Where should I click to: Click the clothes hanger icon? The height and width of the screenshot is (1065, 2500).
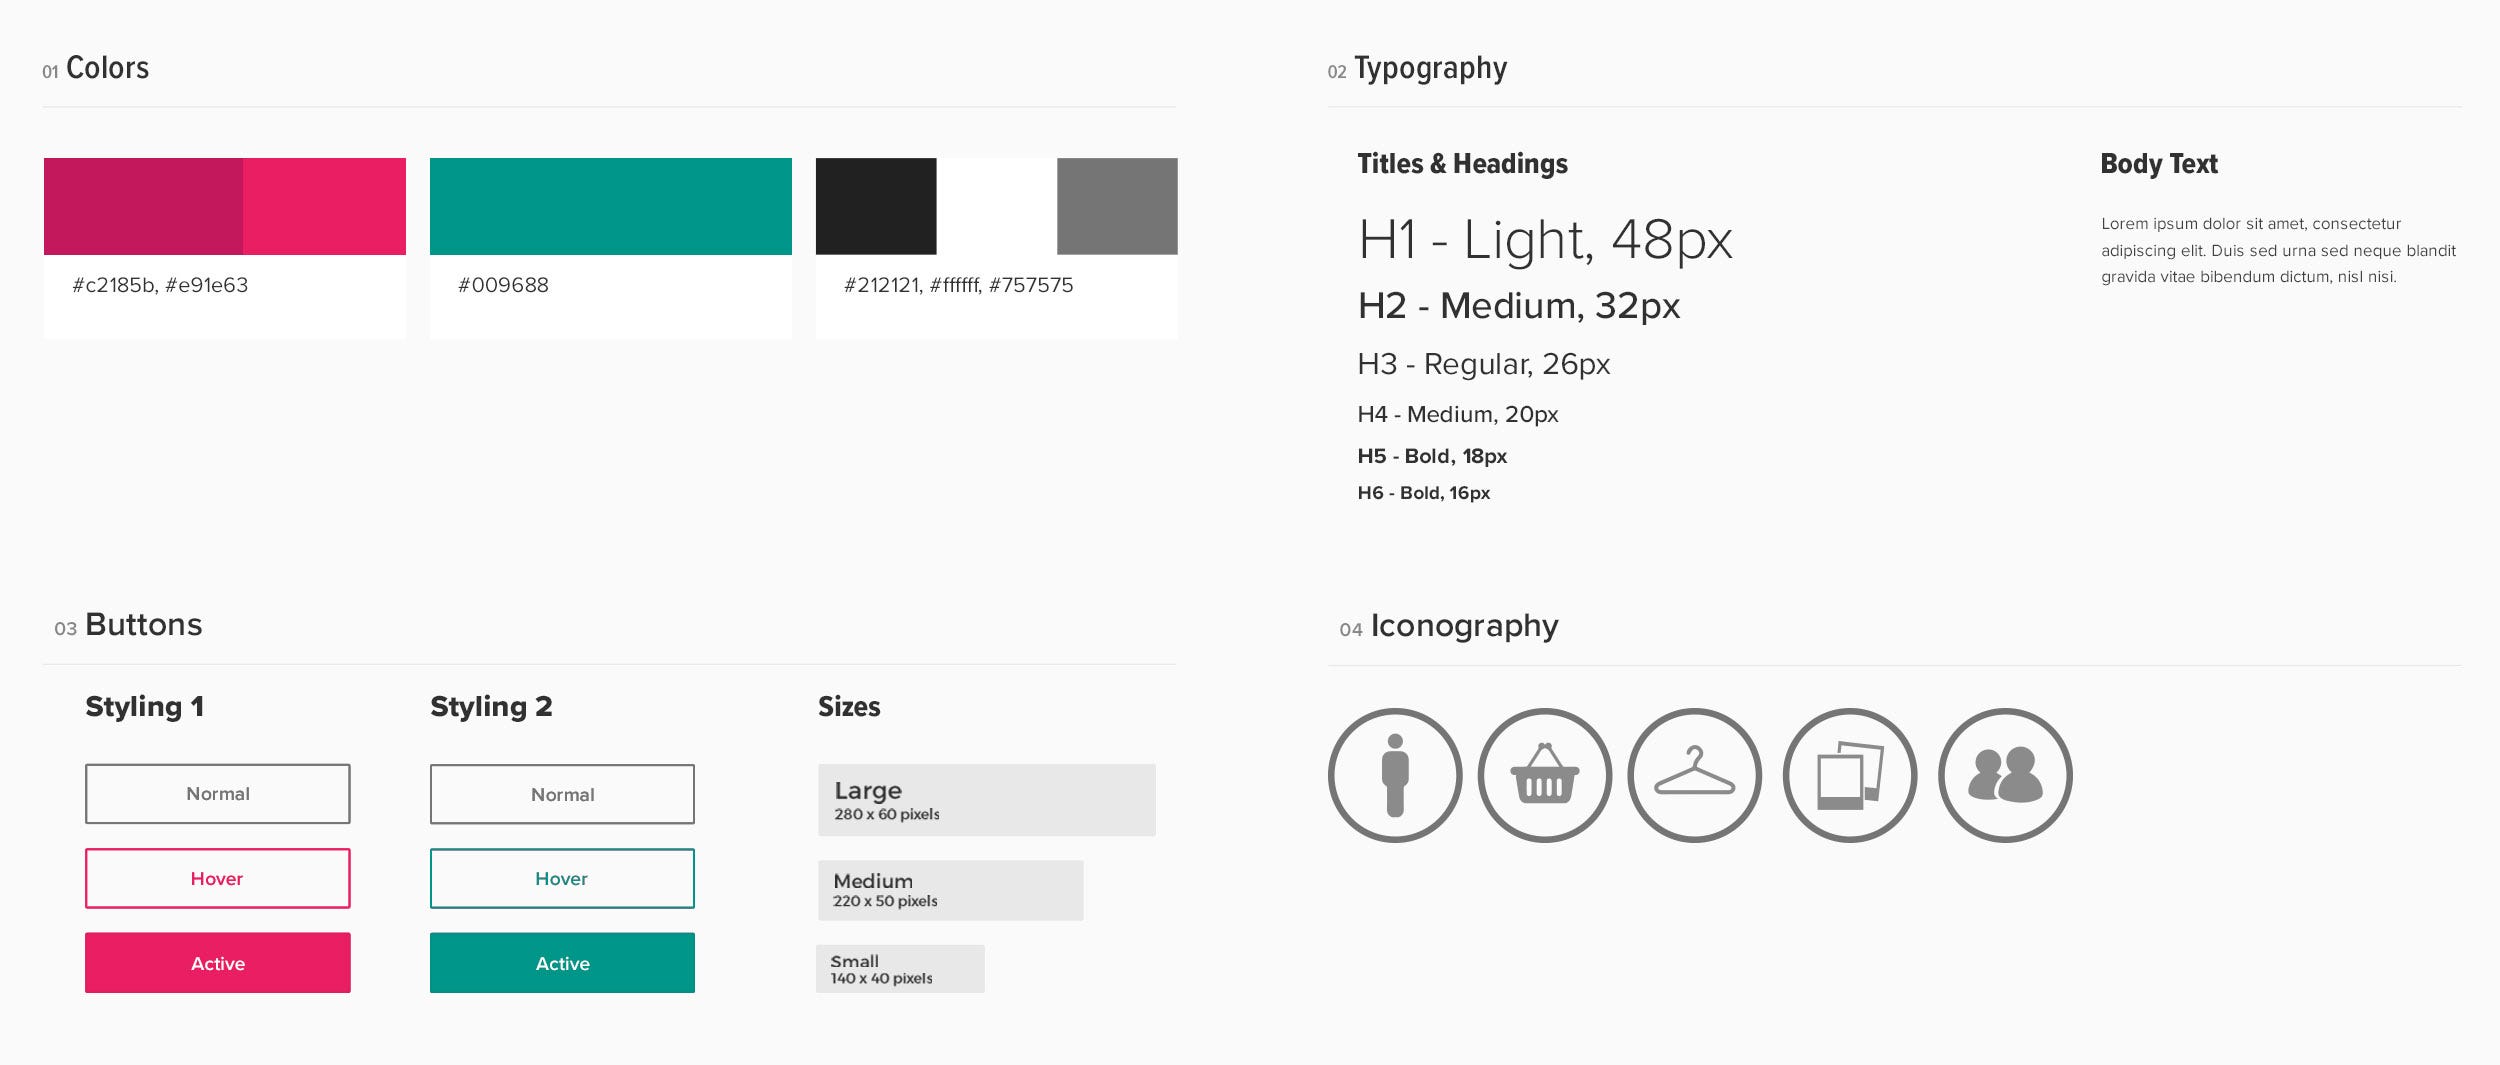tap(1695, 775)
